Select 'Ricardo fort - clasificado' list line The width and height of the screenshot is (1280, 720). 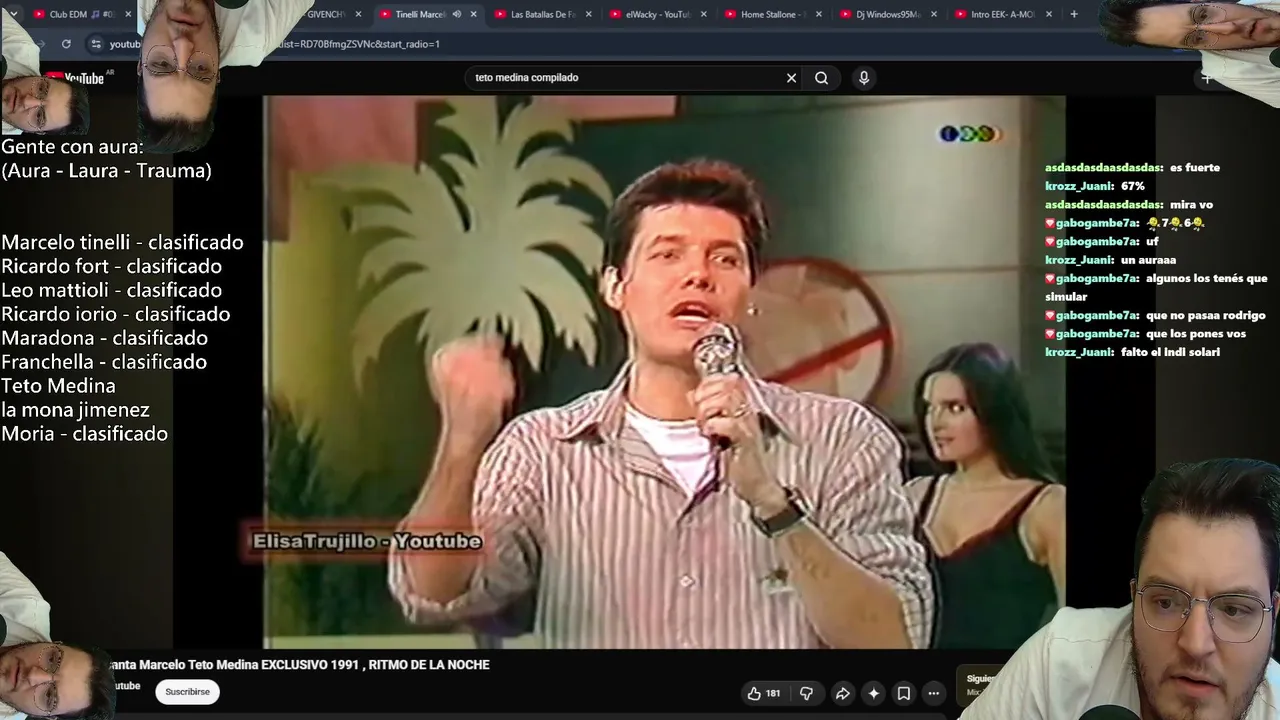tap(111, 266)
